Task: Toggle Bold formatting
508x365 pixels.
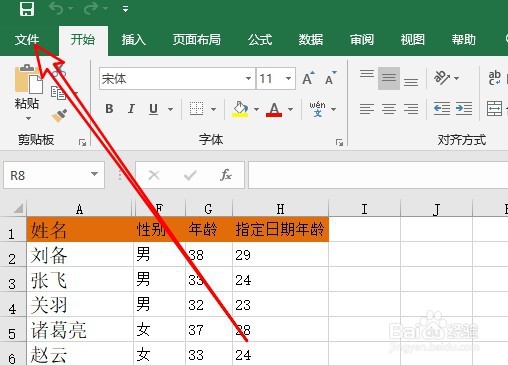Action: pyautogui.click(x=109, y=109)
